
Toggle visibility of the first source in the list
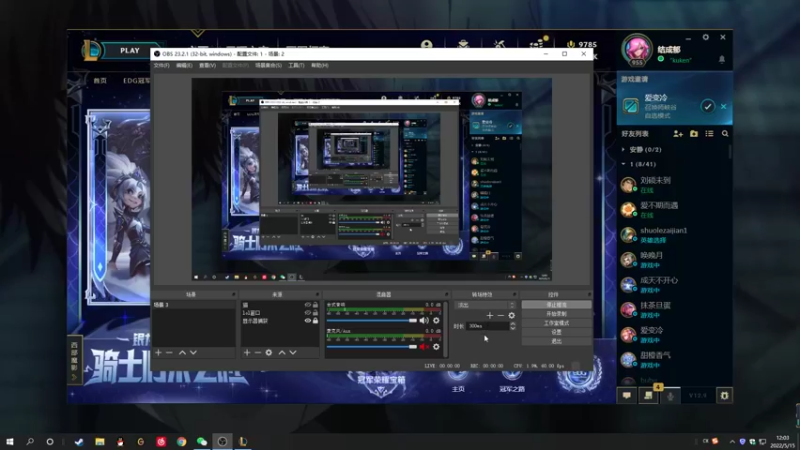pyautogui.click(x=308, y=305)
